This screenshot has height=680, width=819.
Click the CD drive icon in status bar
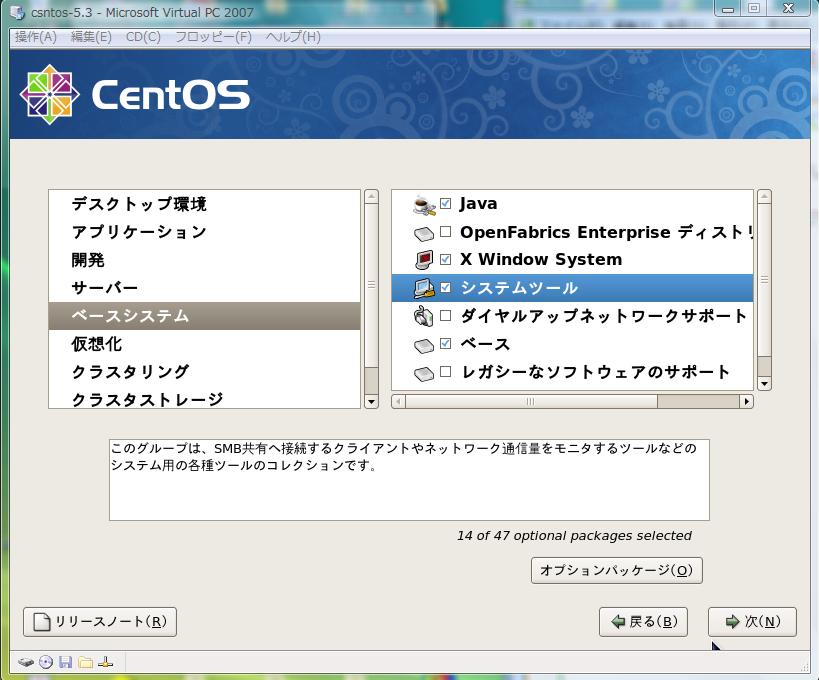45,662
